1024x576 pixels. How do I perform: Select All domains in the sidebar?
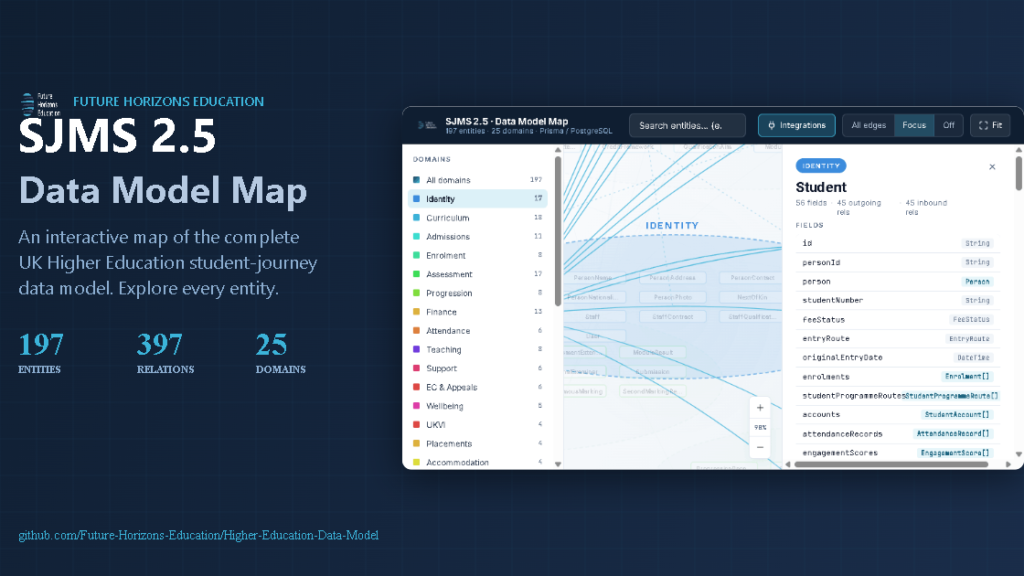click(477, 180)
